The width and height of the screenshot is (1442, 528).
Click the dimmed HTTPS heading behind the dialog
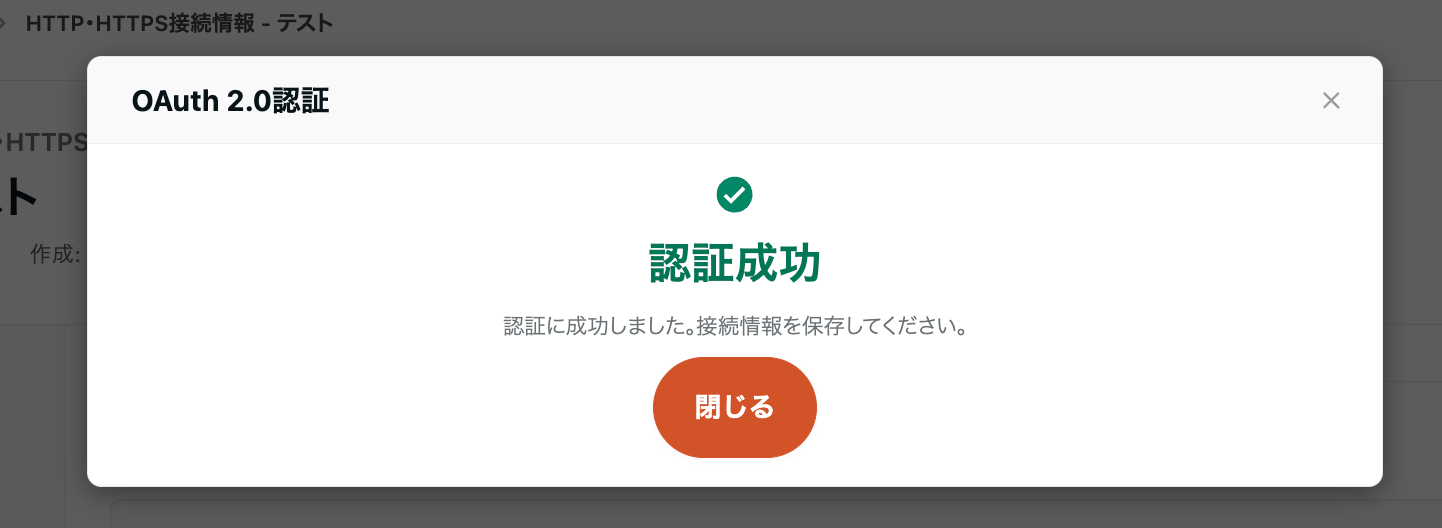pyautogui.click(x=44, y=142)
